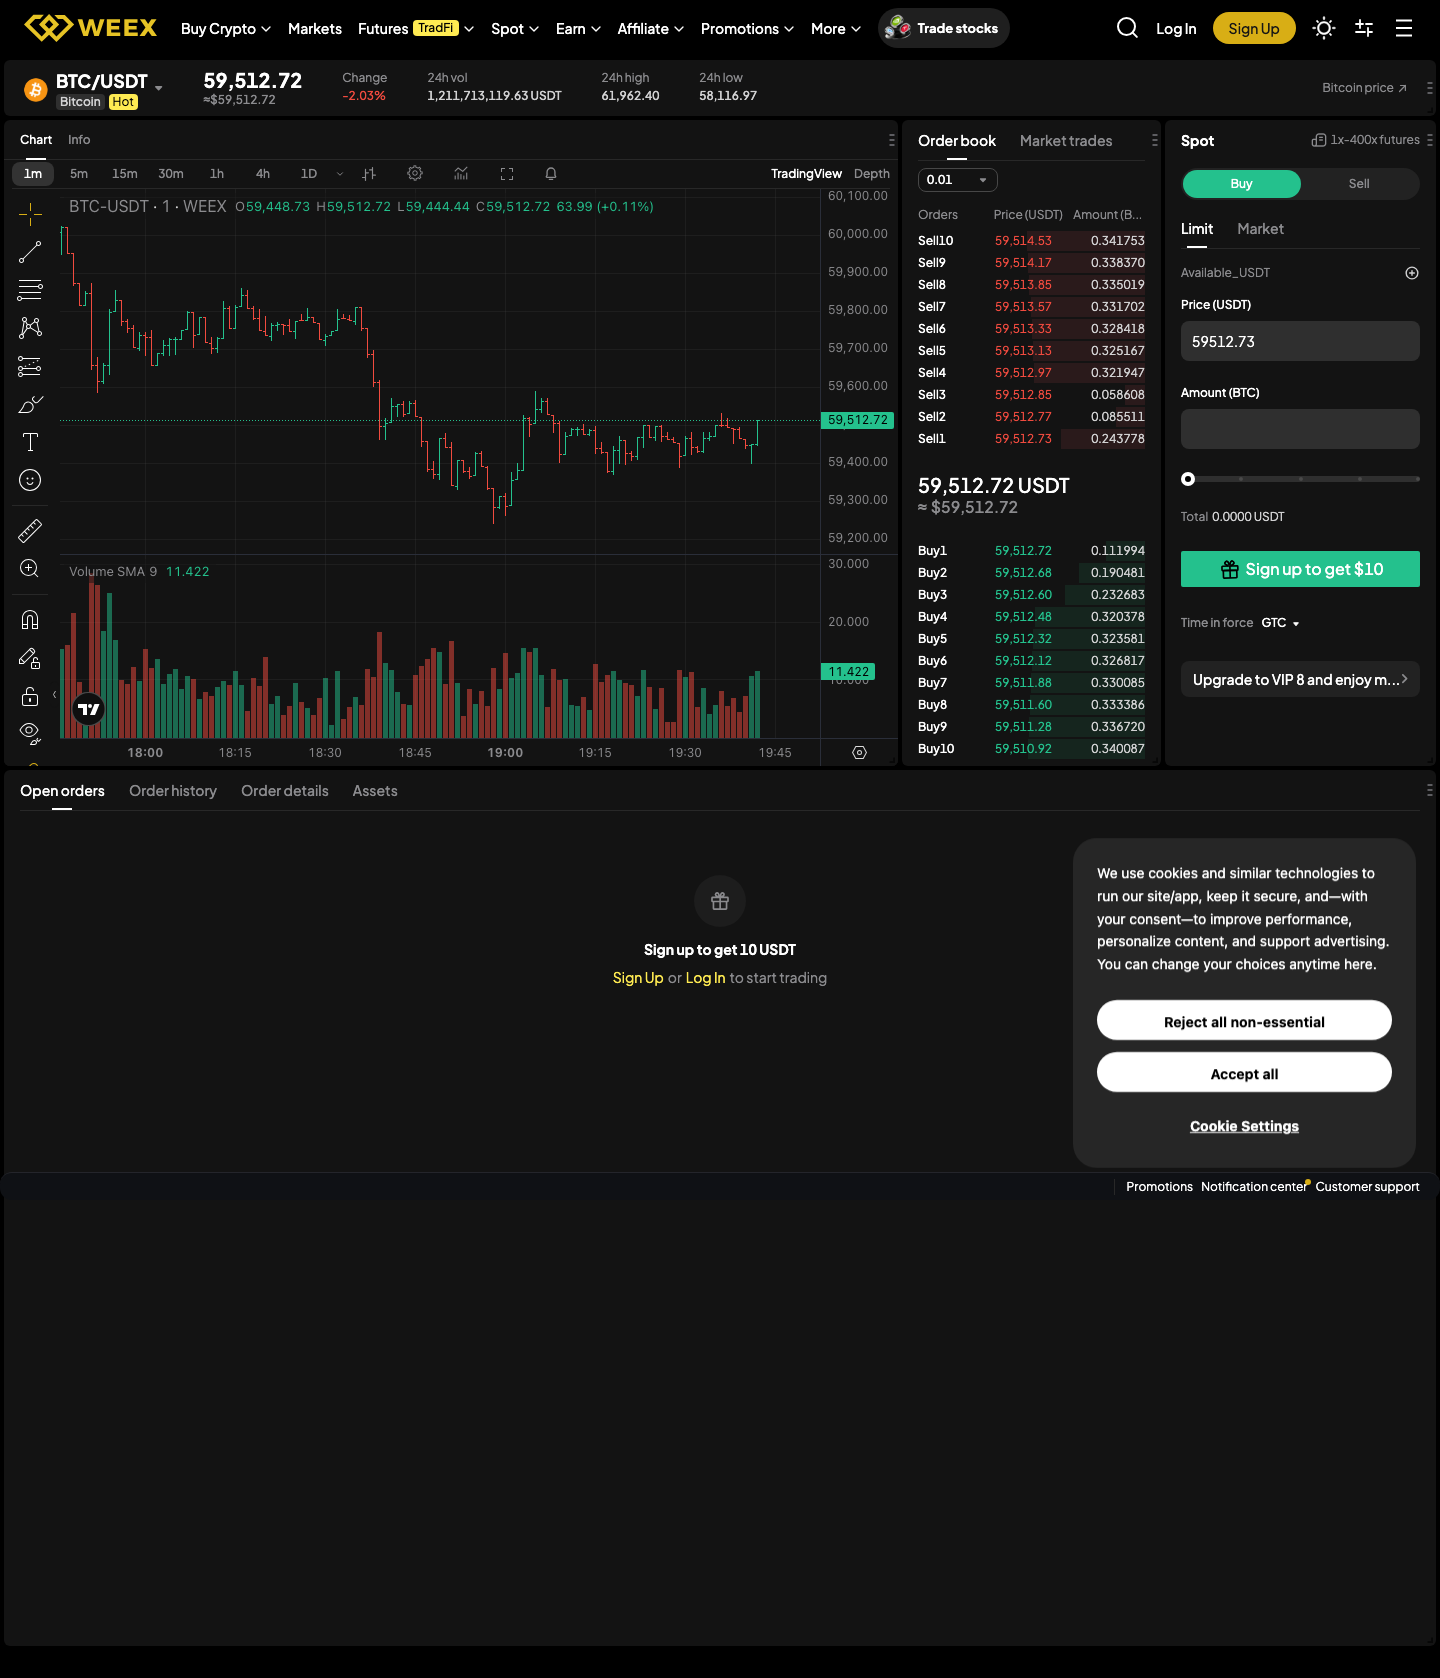Open Order history tab

click(173, 791)
